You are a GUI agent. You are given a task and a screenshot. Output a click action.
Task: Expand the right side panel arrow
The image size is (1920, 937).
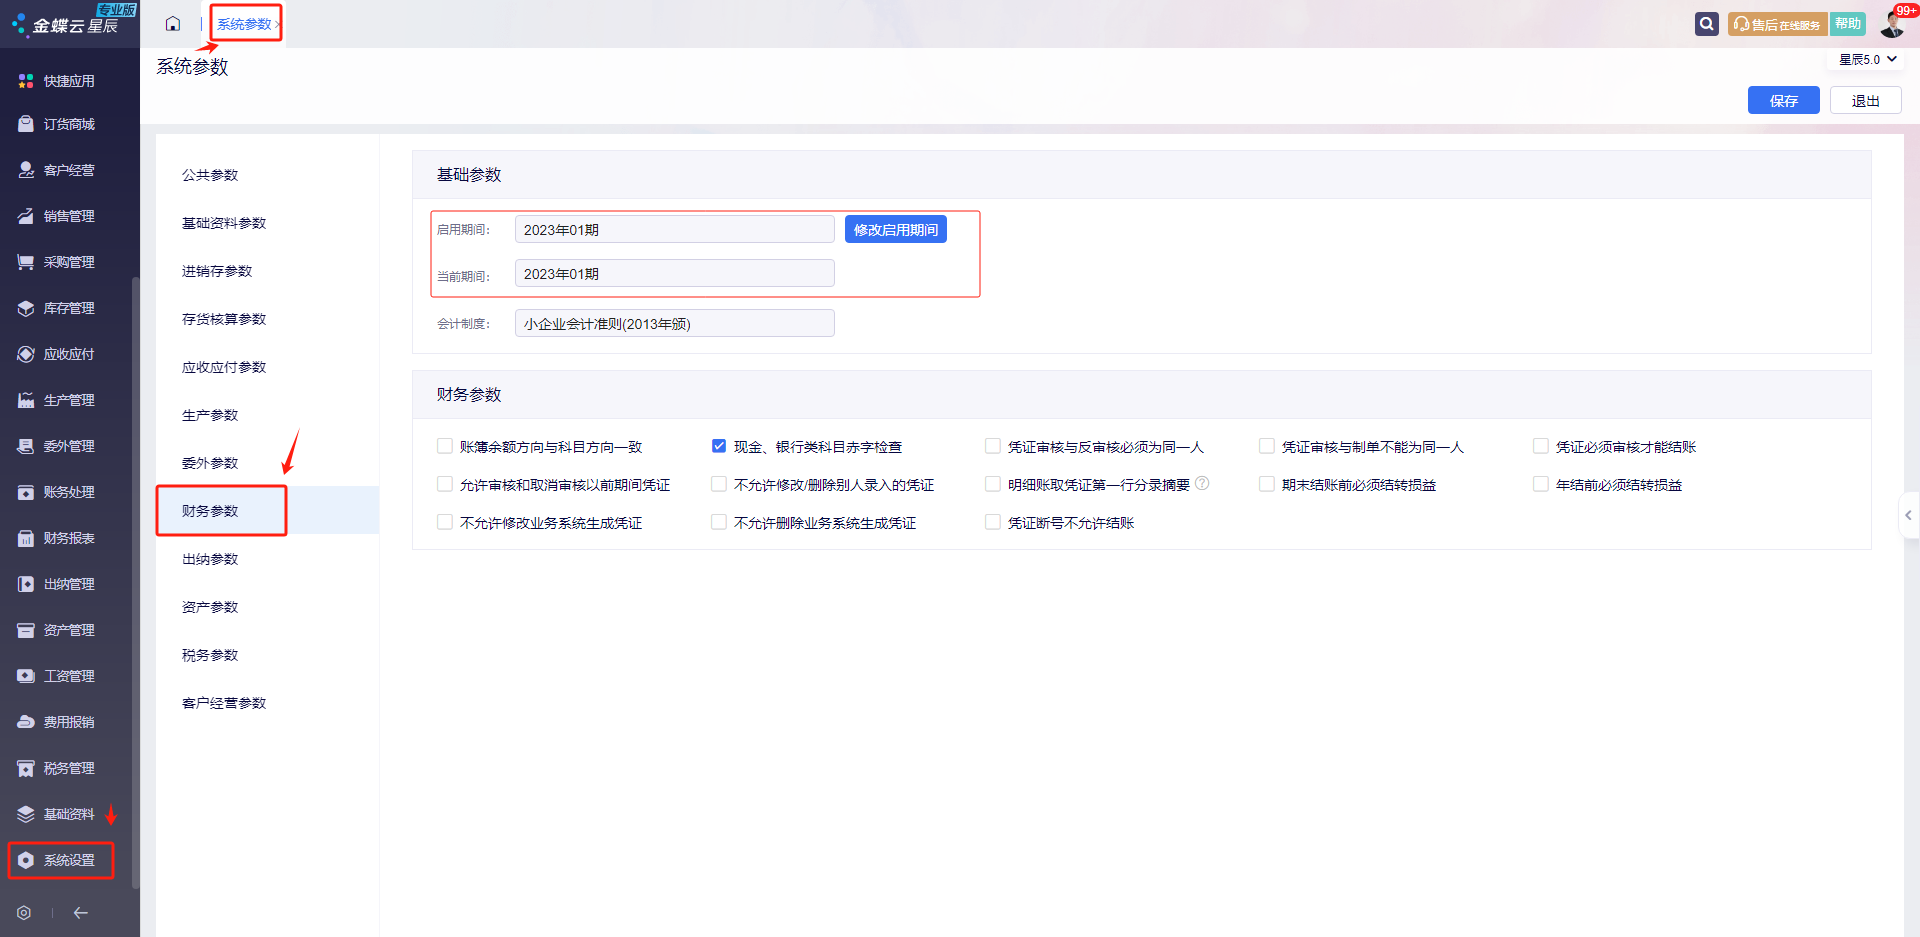coord(1908,515)
